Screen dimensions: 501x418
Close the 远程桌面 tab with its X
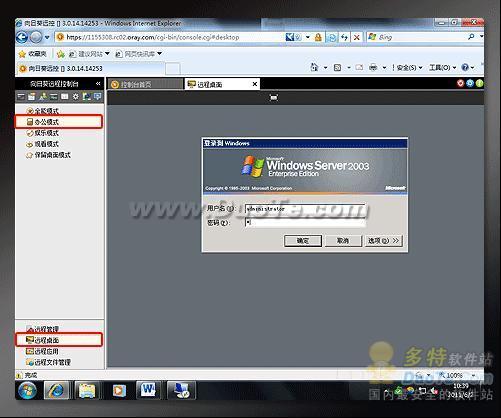click(x=255, y=84)
